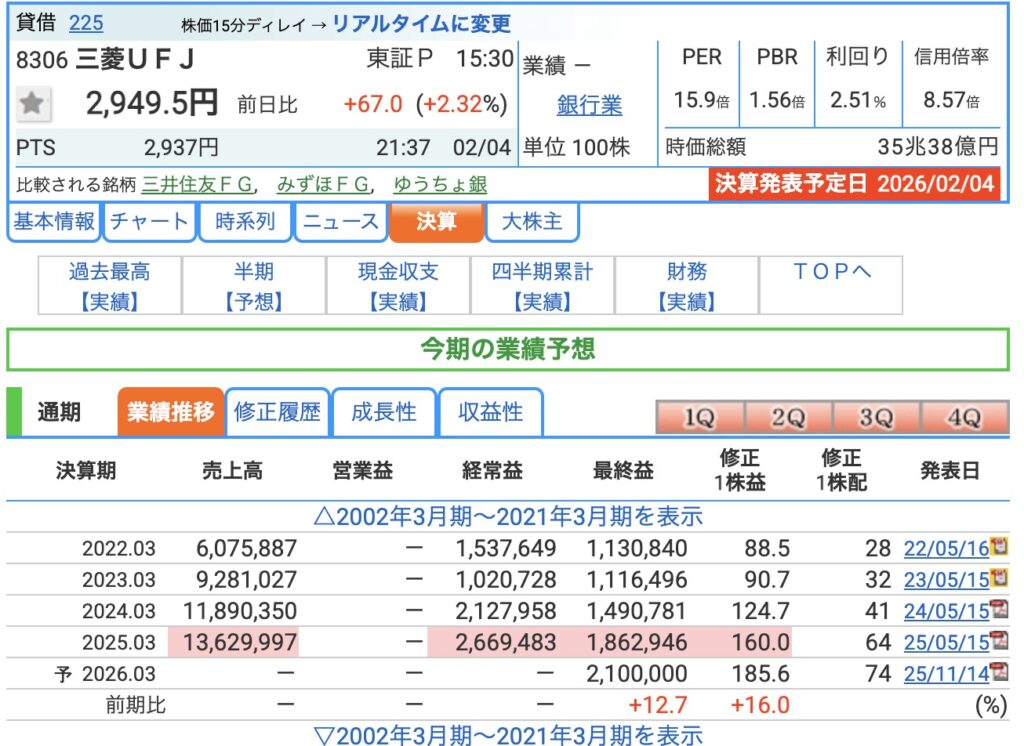The image size is (1024, 746).
Task: Open the 銀行業 sector link
Action: click(x=589, y=105)
